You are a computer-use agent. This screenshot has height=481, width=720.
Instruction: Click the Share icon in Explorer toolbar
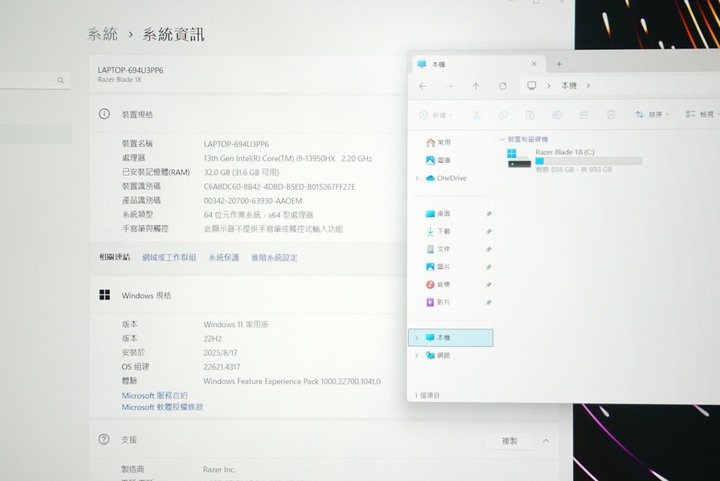(584, 115)
